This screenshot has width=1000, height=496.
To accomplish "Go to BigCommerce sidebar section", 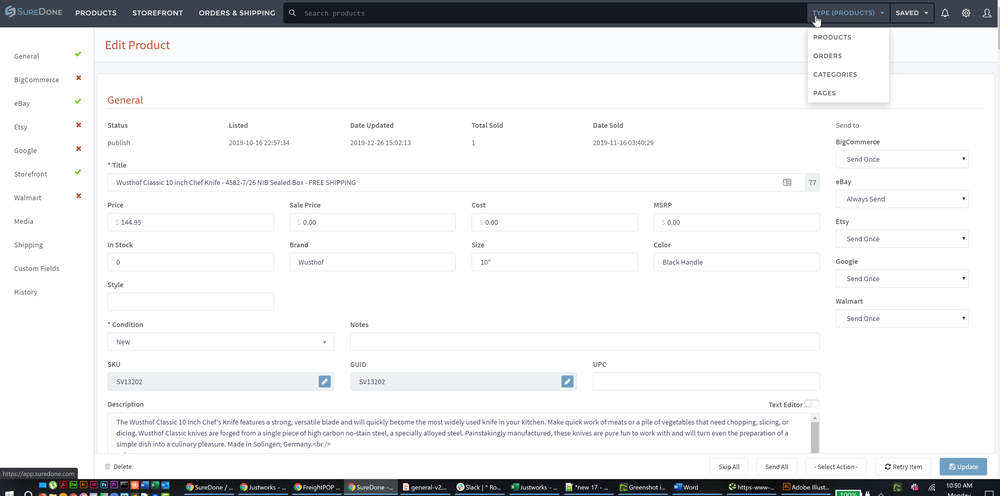I will [x=36, y=80].
